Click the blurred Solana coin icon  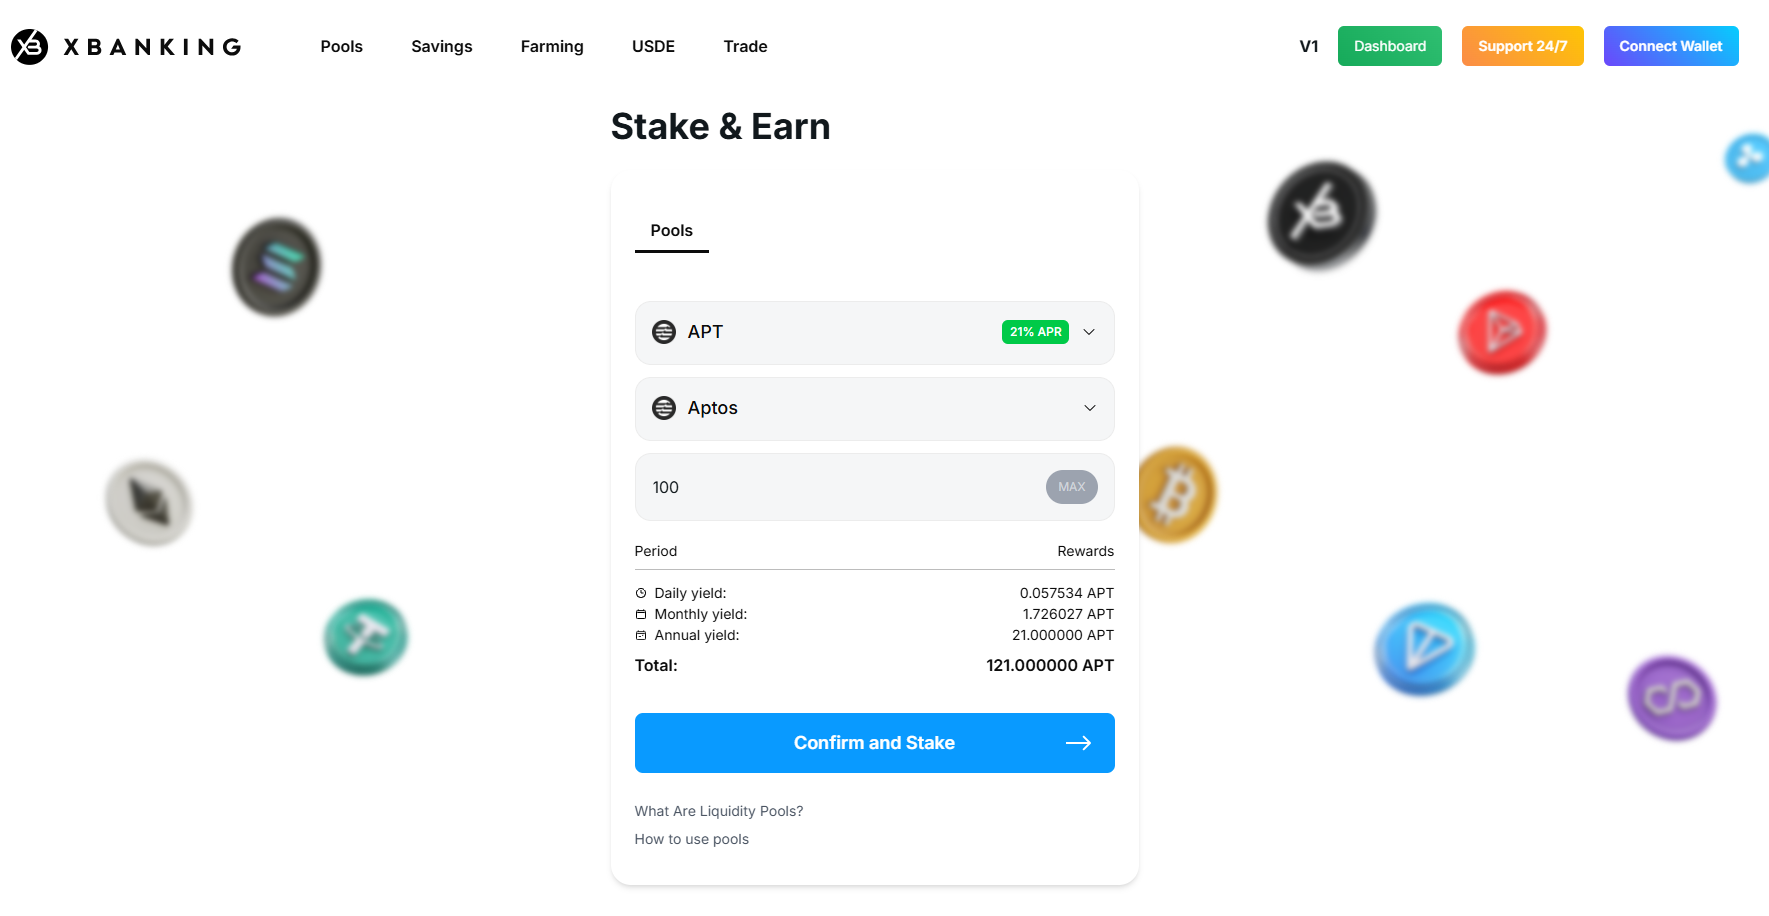[276, 267]
